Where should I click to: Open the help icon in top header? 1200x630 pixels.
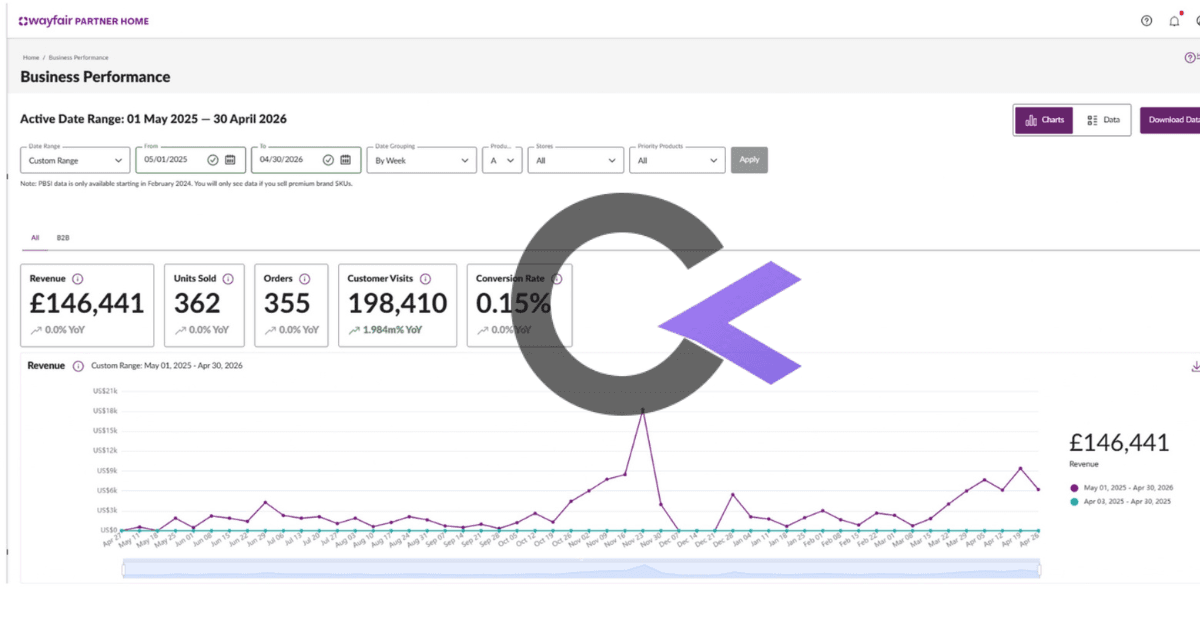1146,21
